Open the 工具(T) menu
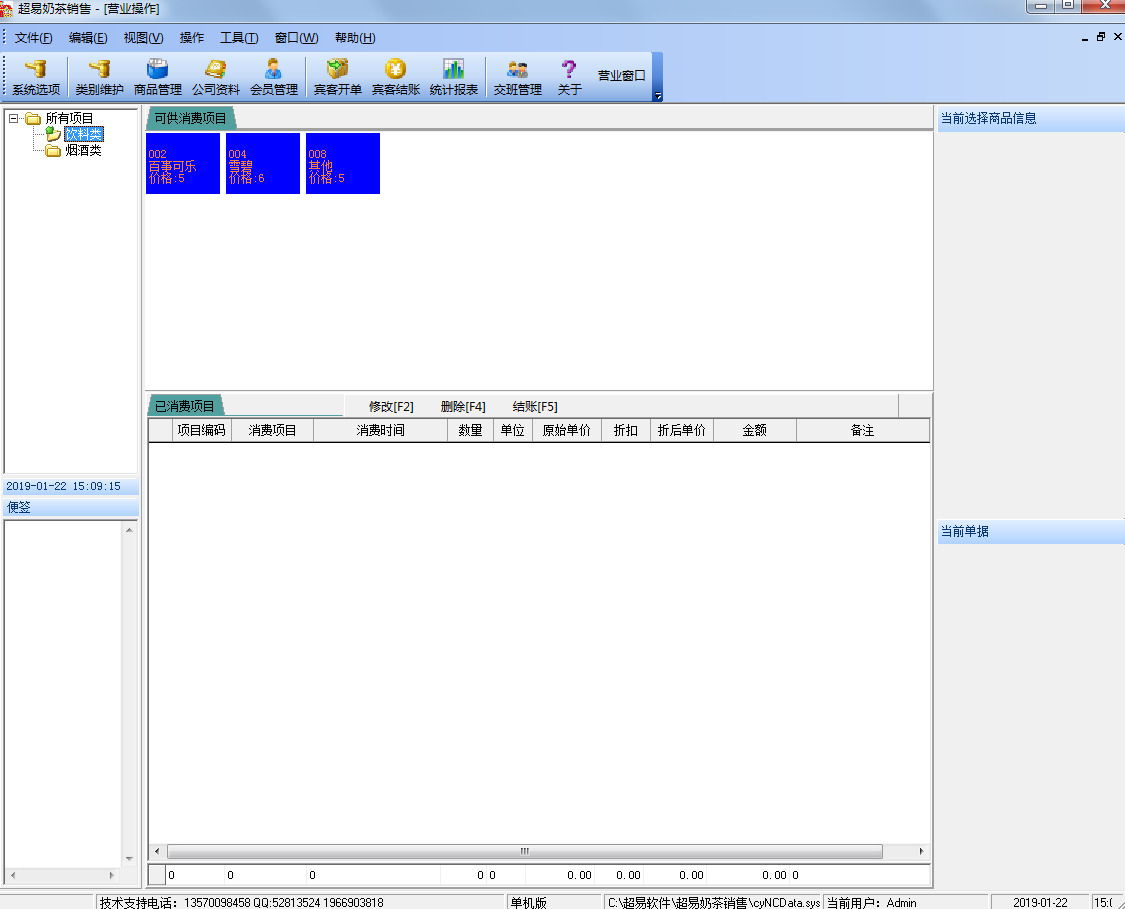The height and width of the screenshot is (909, 1125). click(x=239, y=38)
